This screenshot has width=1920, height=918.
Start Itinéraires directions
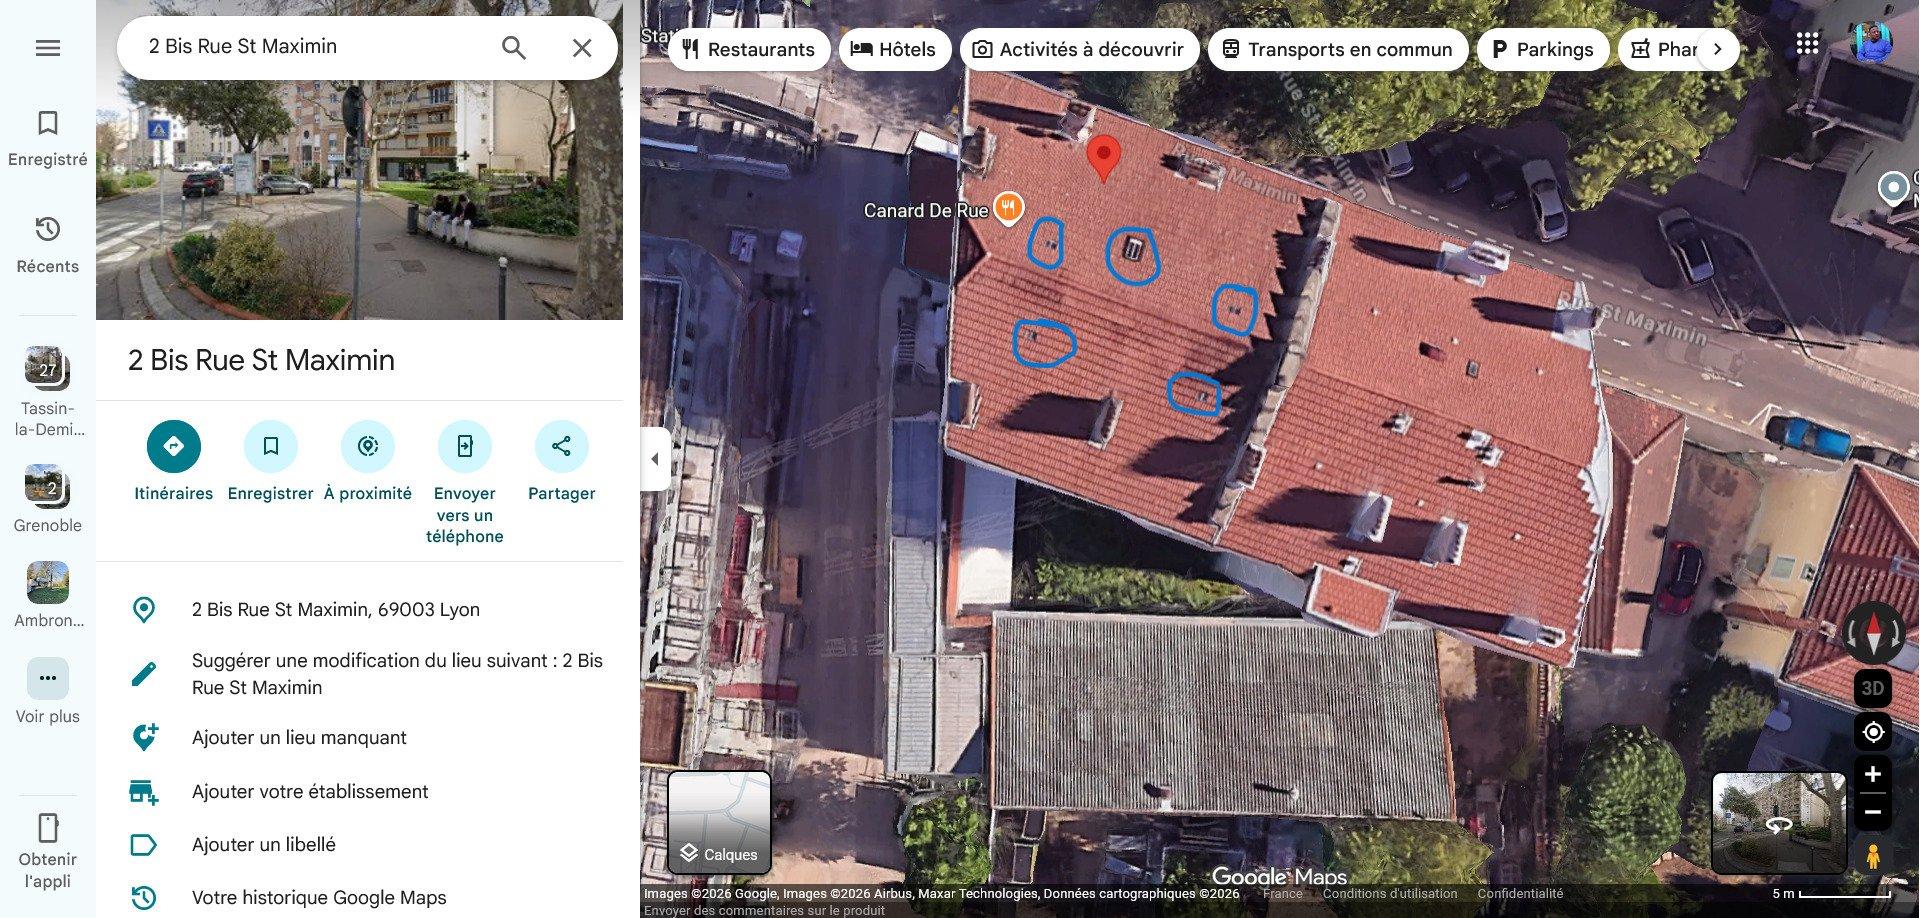[174, 461]
